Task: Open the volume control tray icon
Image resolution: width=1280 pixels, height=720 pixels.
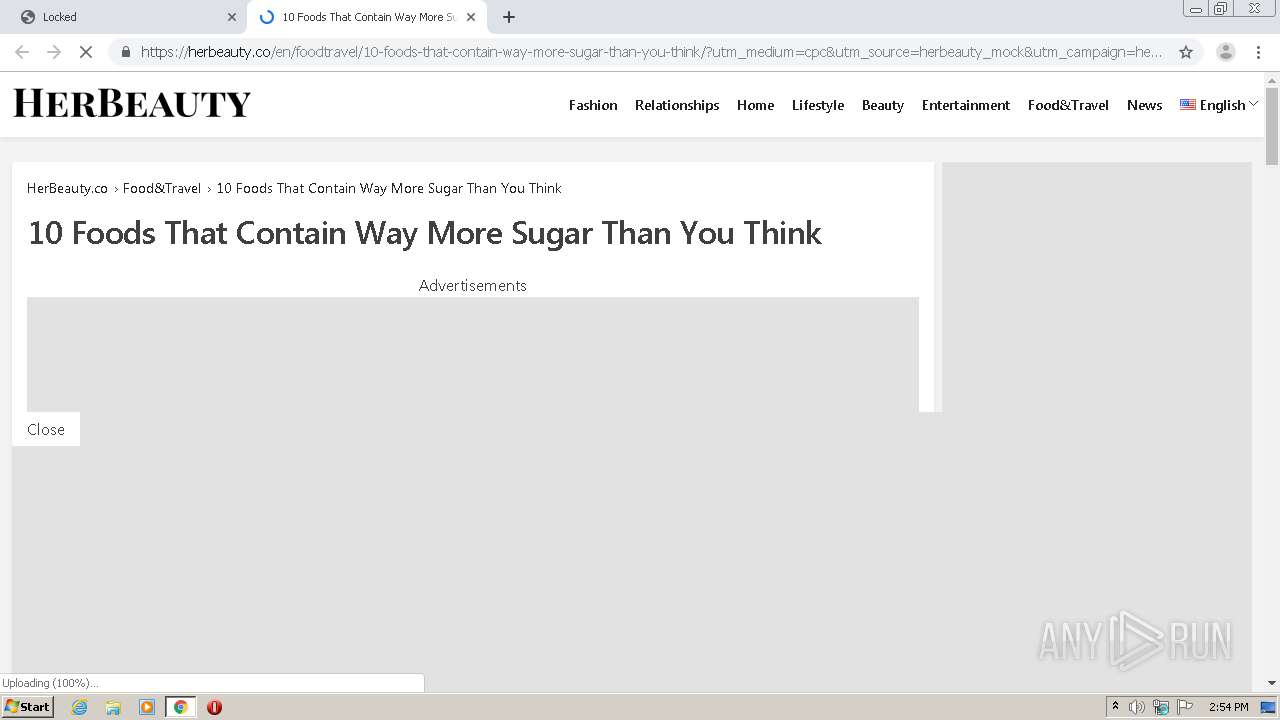Action: click(x=1137, y=707)
